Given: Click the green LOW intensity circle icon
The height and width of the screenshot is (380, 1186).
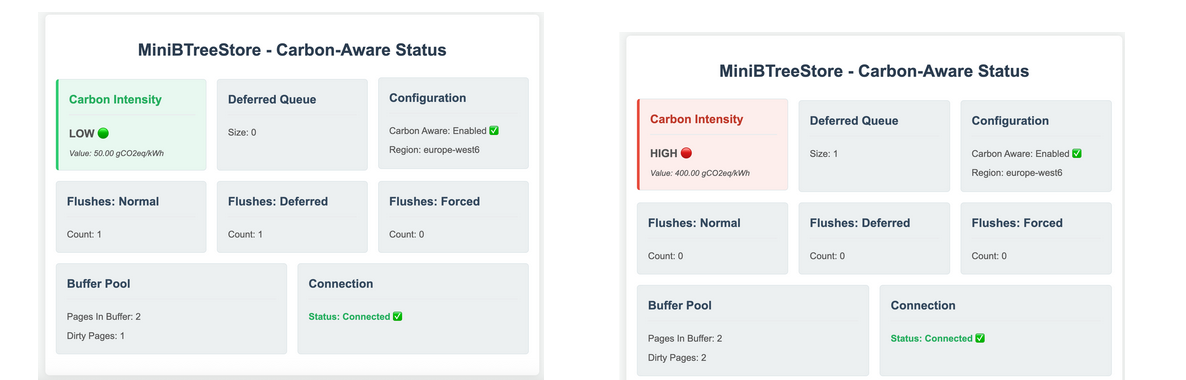Looking at the screenshot, I should [x=103, y=133].
